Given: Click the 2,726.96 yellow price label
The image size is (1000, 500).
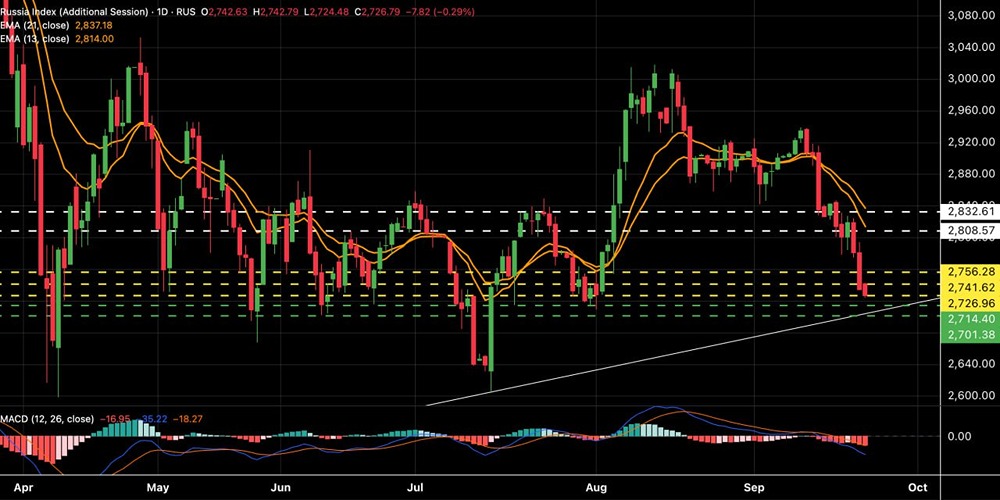Looking at the screenshot, I should point(968,302).
